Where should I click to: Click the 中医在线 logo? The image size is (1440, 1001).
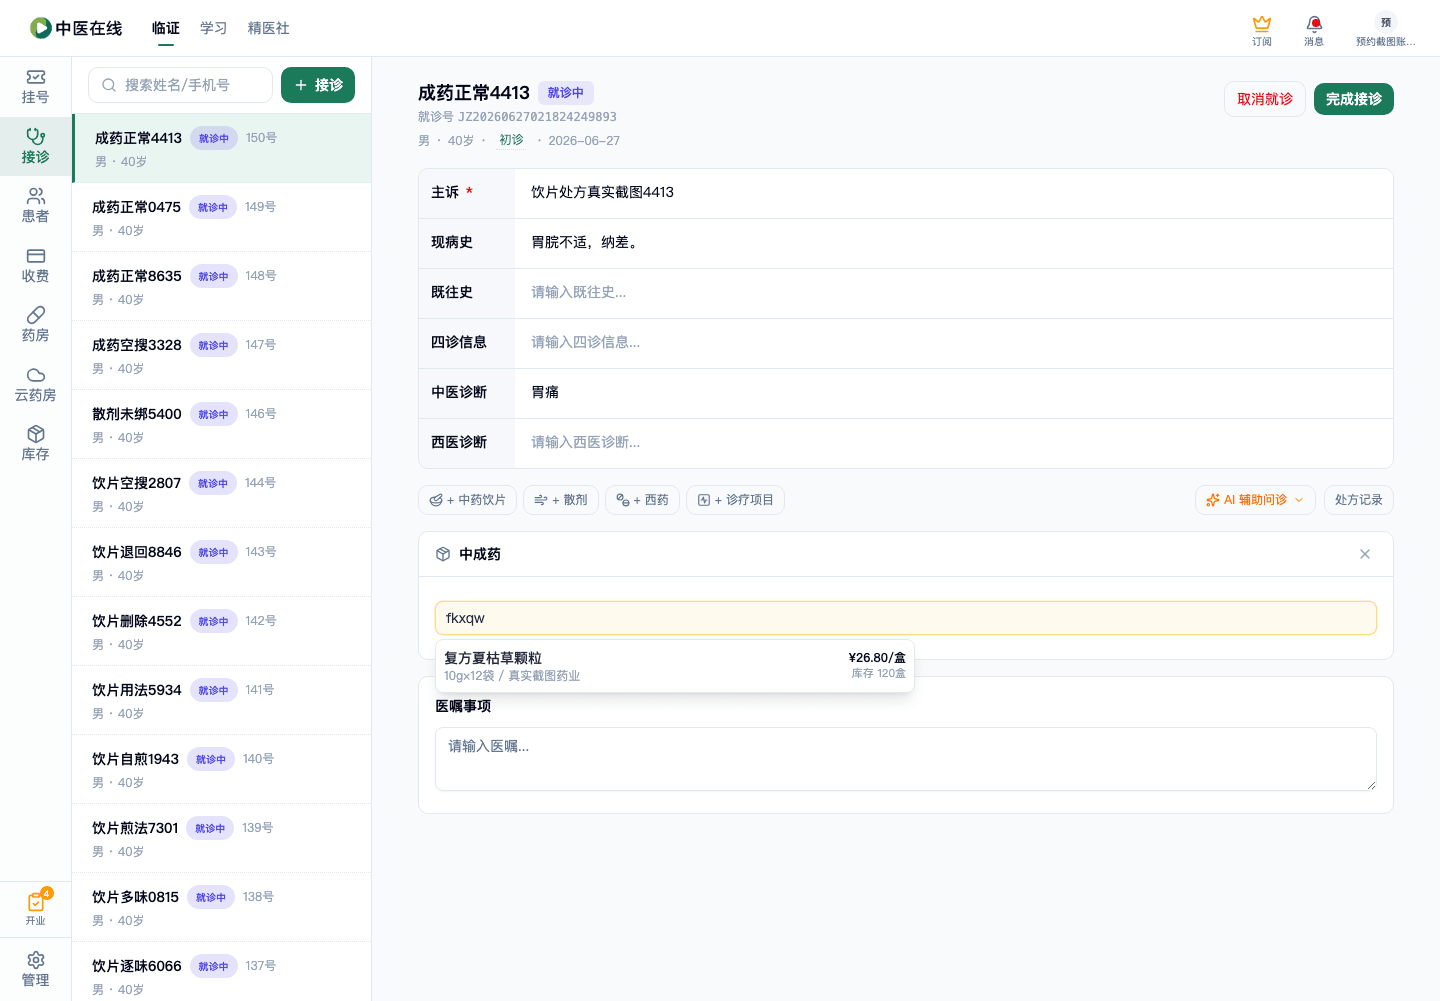[76, 28]
